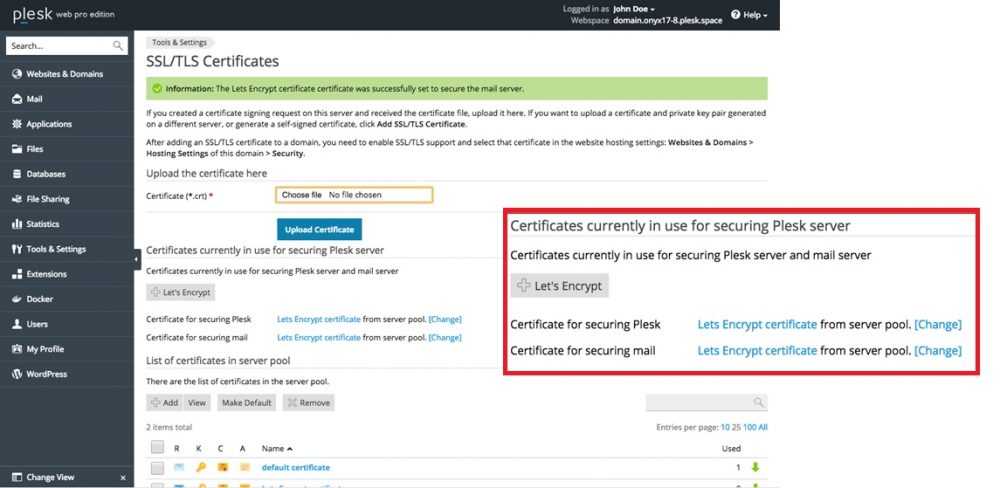Viewport: 1000px width, 488px height.
Task: Click Let's Encrypt button on the main page
Action: [x=180, y=292]
